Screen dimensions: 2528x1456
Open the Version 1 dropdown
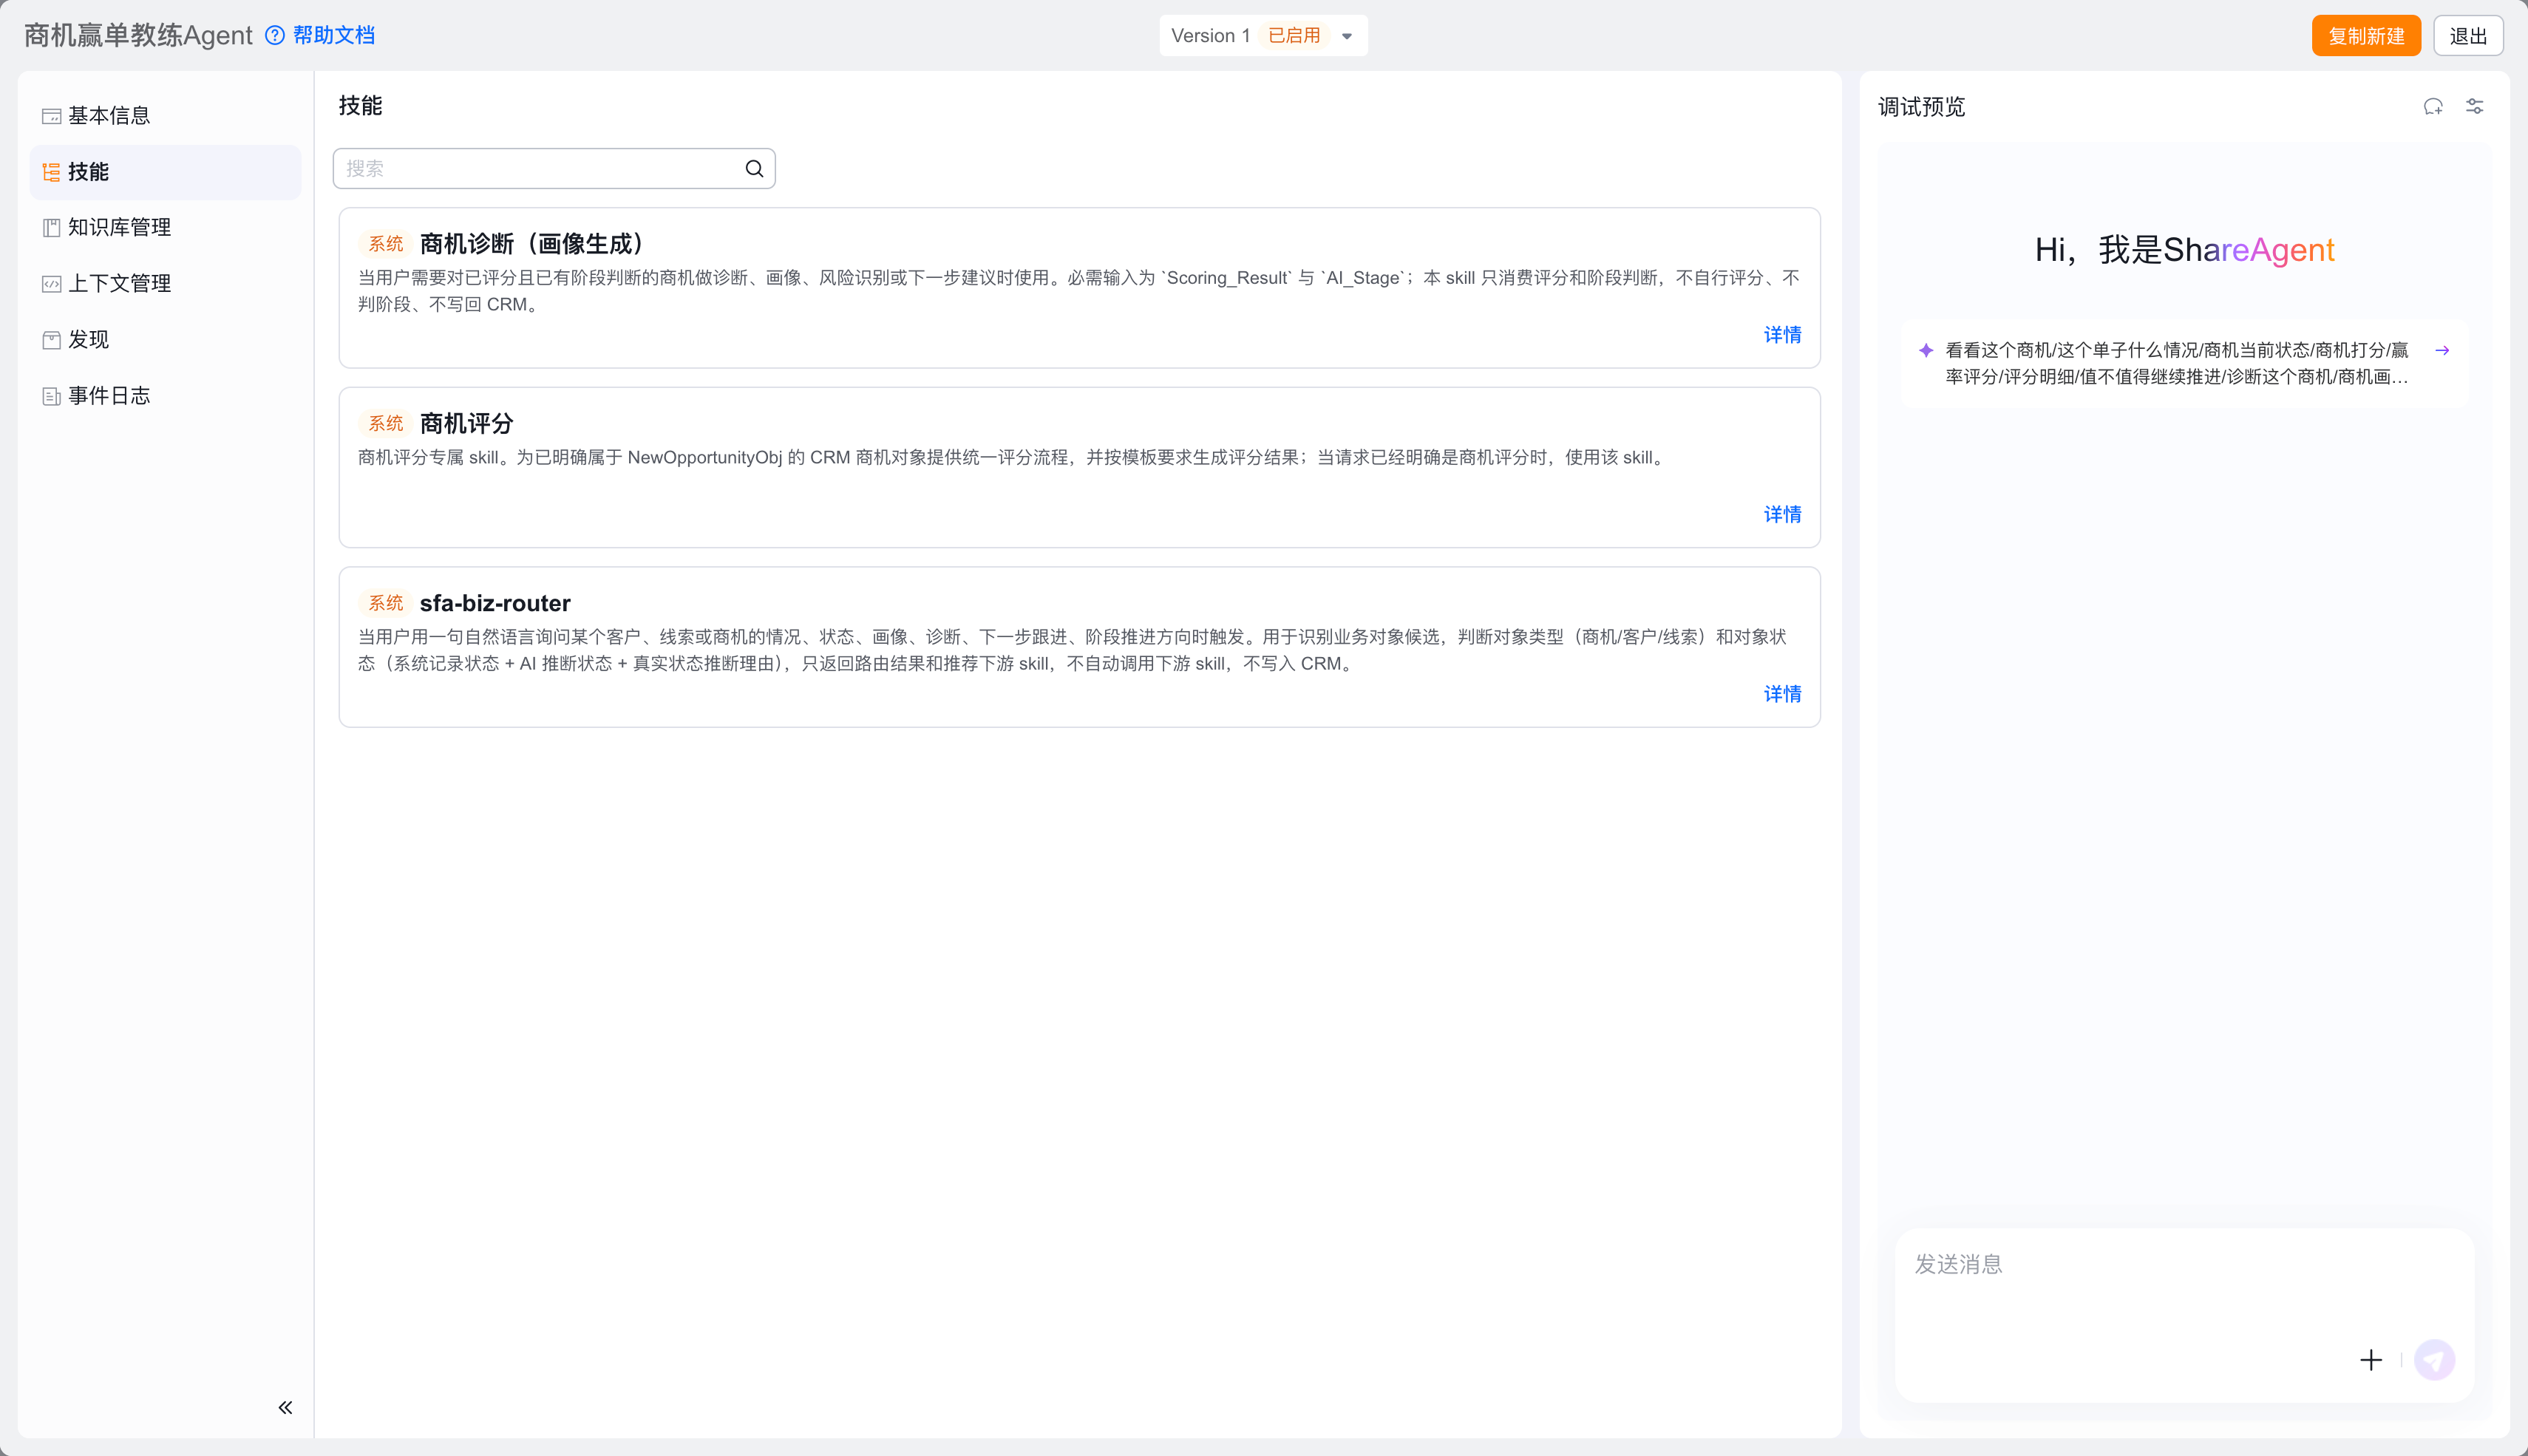pyautogui.click(x=1263, y=36)
